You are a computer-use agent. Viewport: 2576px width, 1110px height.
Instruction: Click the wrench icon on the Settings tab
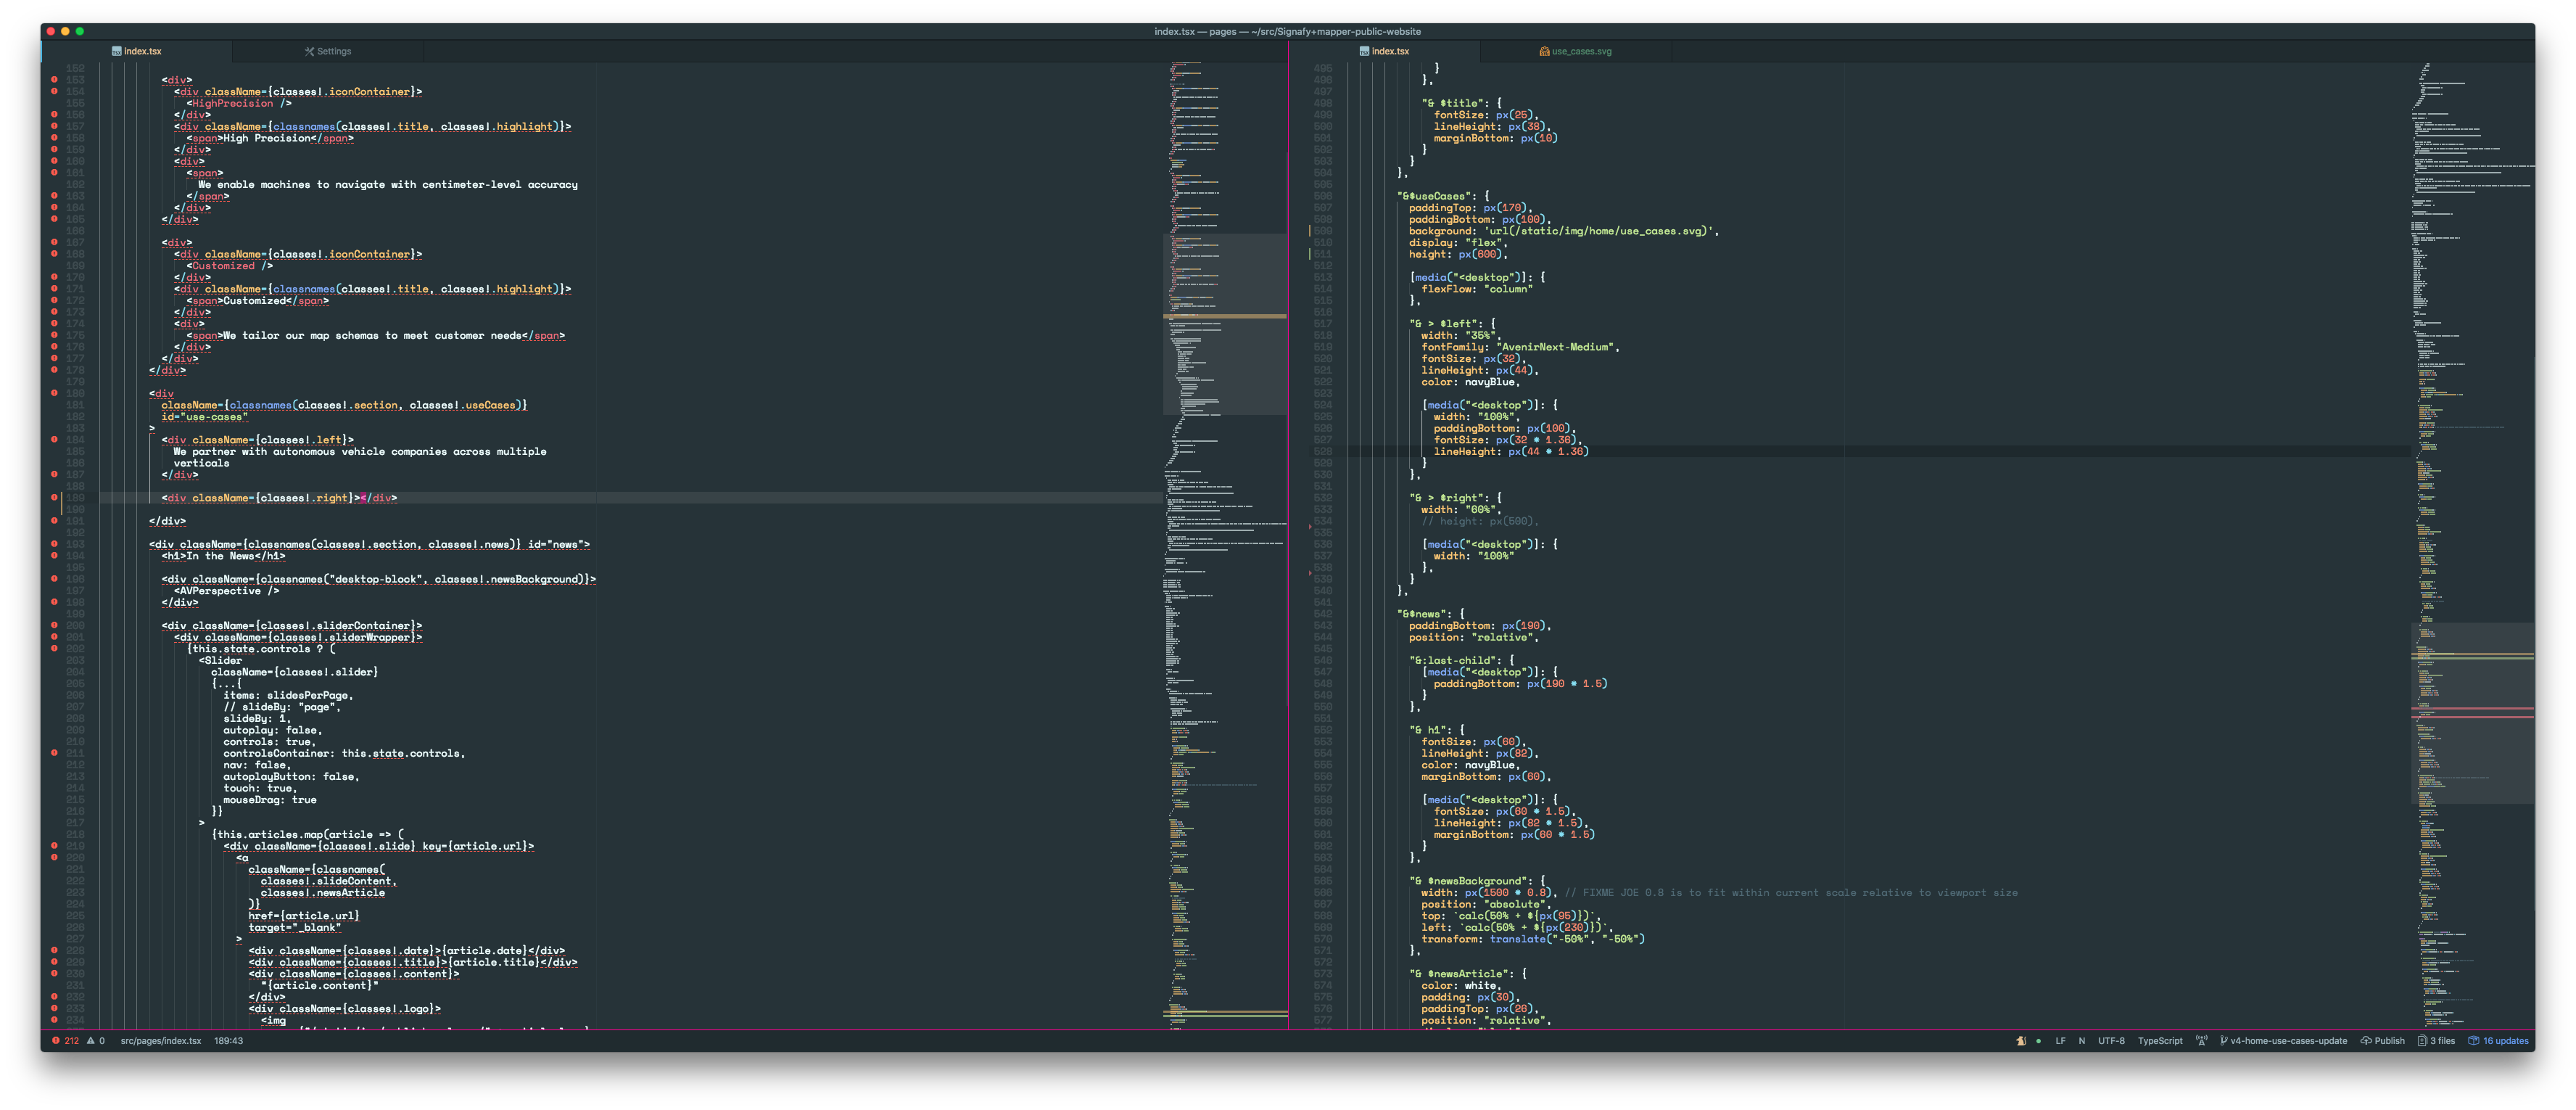310,51
